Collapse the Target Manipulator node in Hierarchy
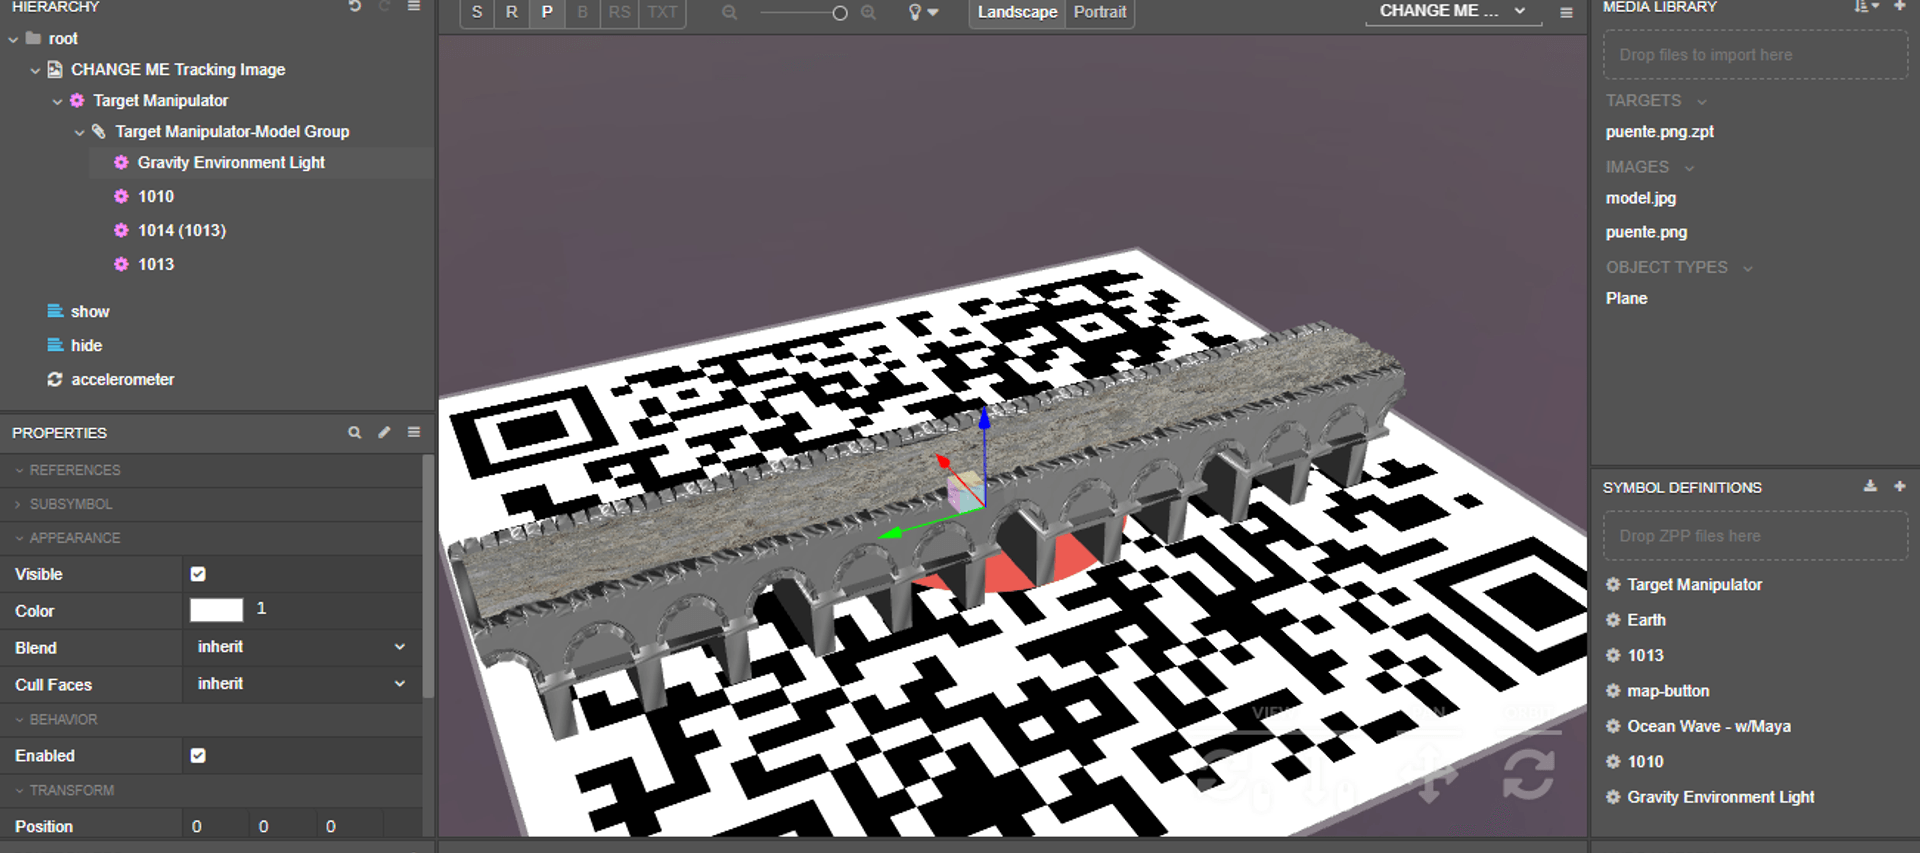 coord(57,101)
